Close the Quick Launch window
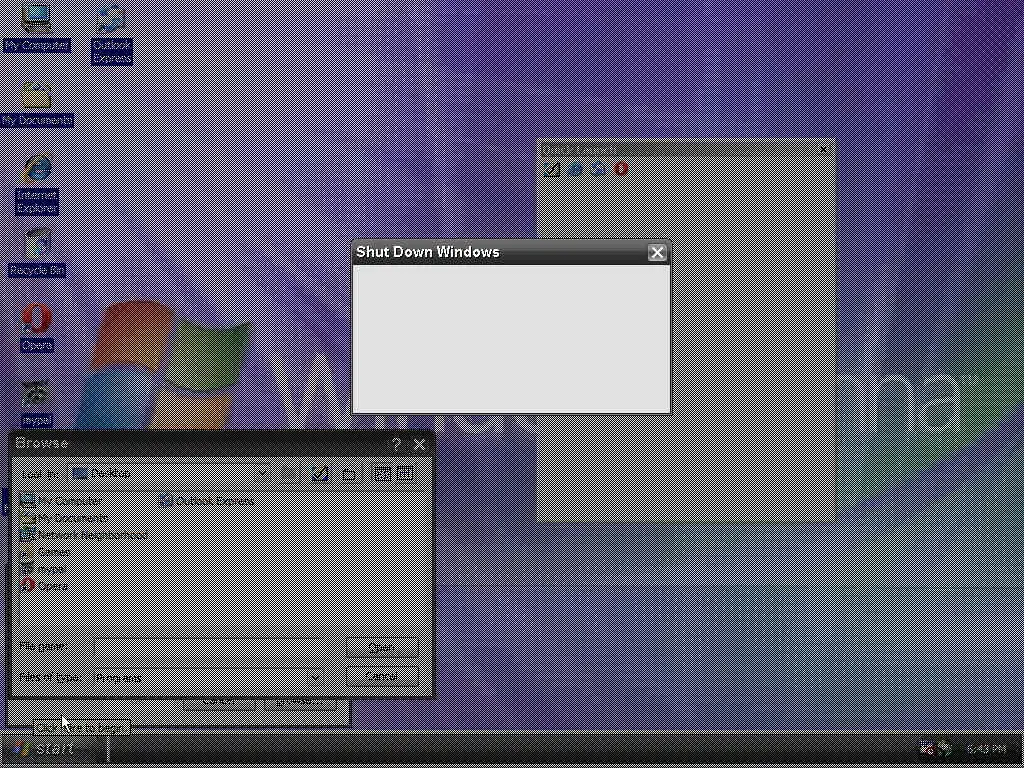The width and height of the screenshot is (1024, 768). pos(823,150)
